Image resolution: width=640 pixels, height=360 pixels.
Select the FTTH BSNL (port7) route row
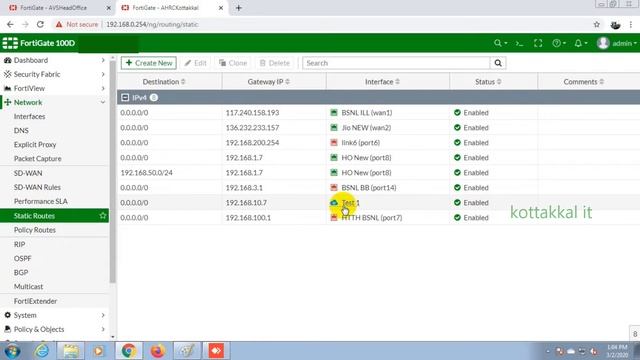[378, 218]
